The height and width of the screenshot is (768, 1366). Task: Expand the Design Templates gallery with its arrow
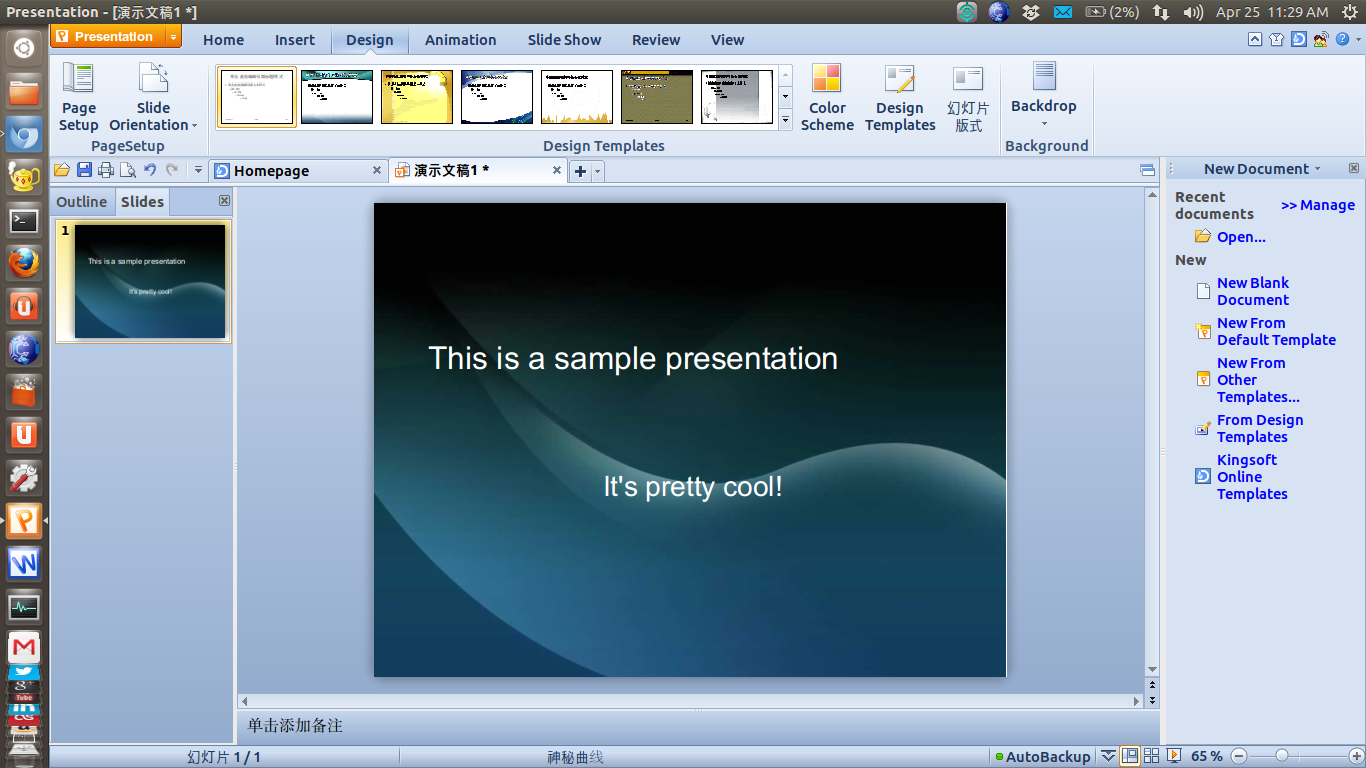click(x=785, y=120)
